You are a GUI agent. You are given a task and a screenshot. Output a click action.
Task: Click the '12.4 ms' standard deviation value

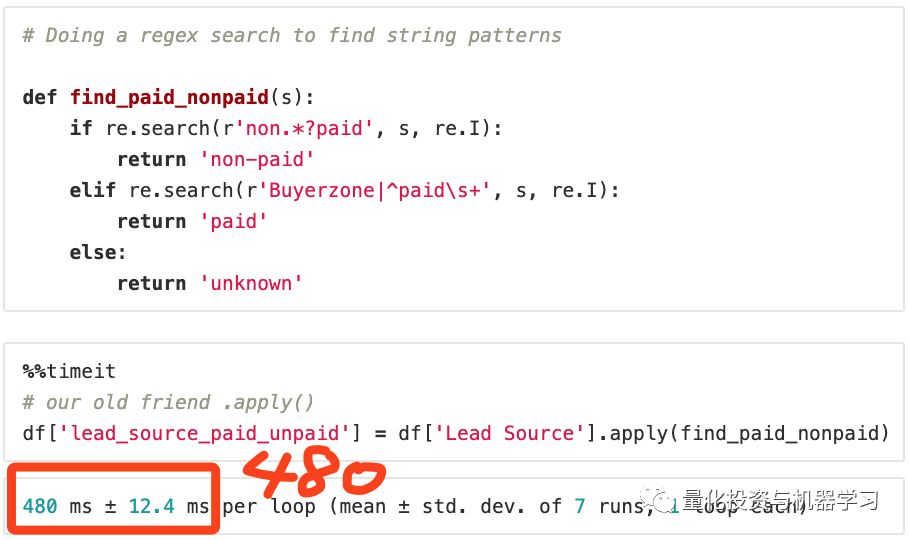(168, 506)
